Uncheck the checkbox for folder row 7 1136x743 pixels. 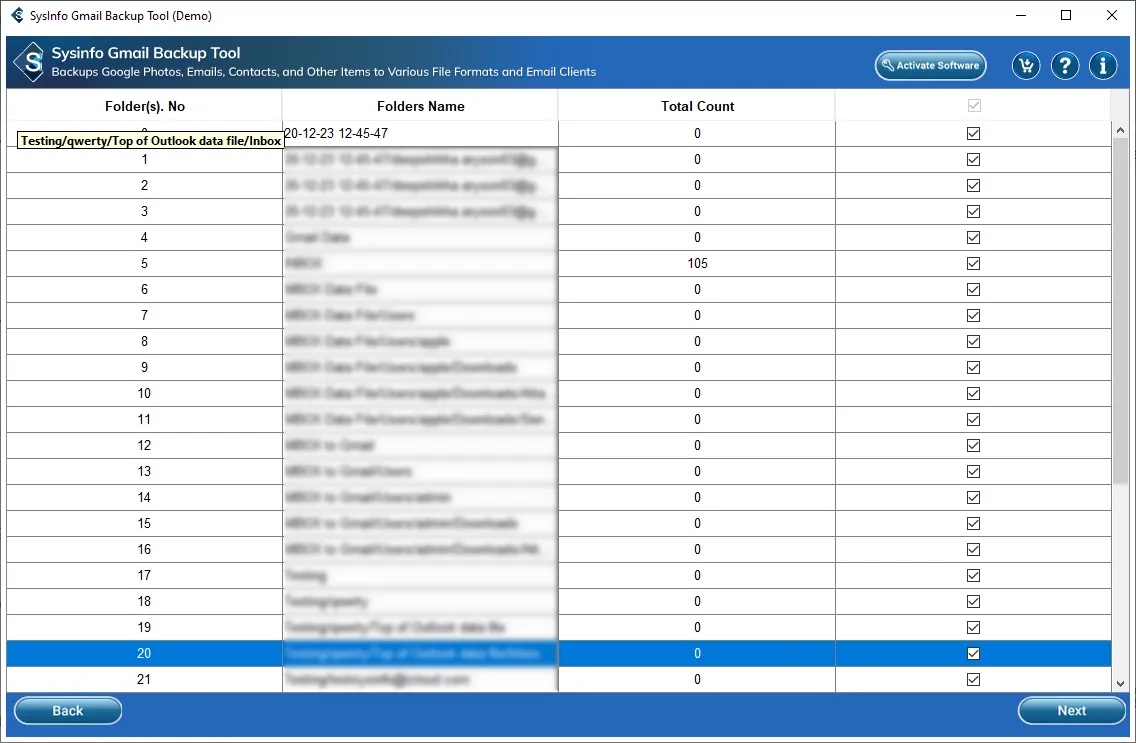pyautogui.click(x=973, y=316)
